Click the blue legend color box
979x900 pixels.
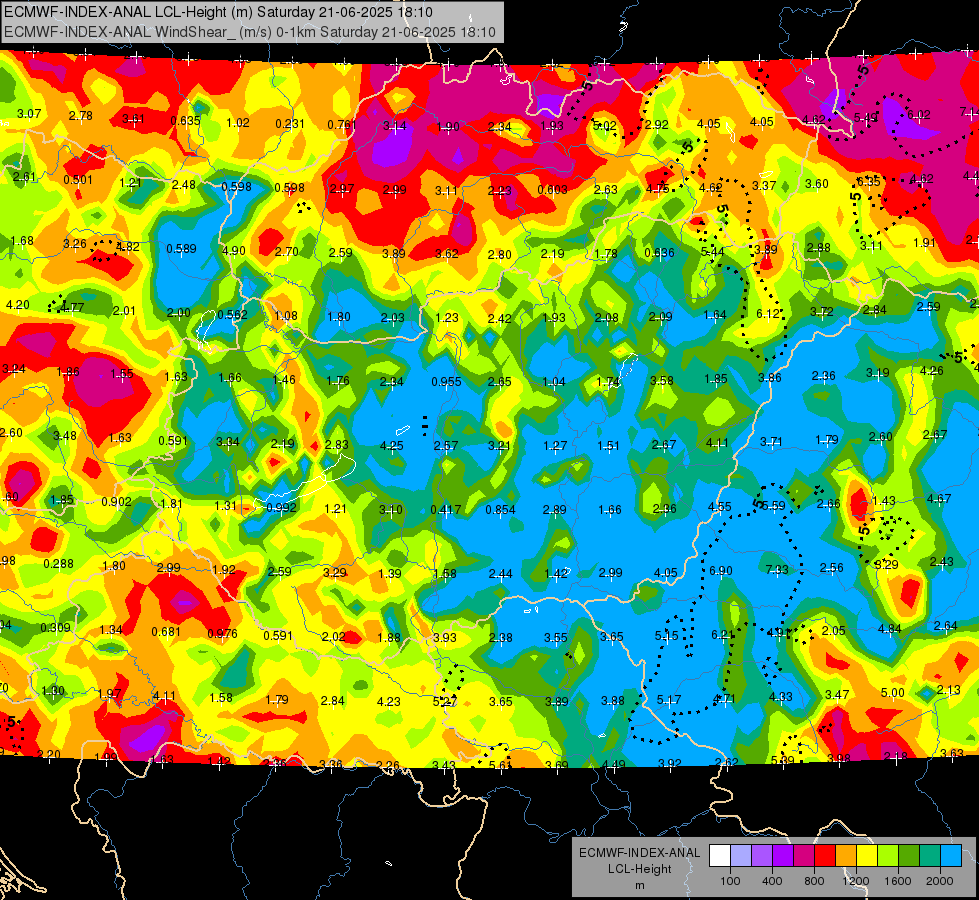[951, 856]
